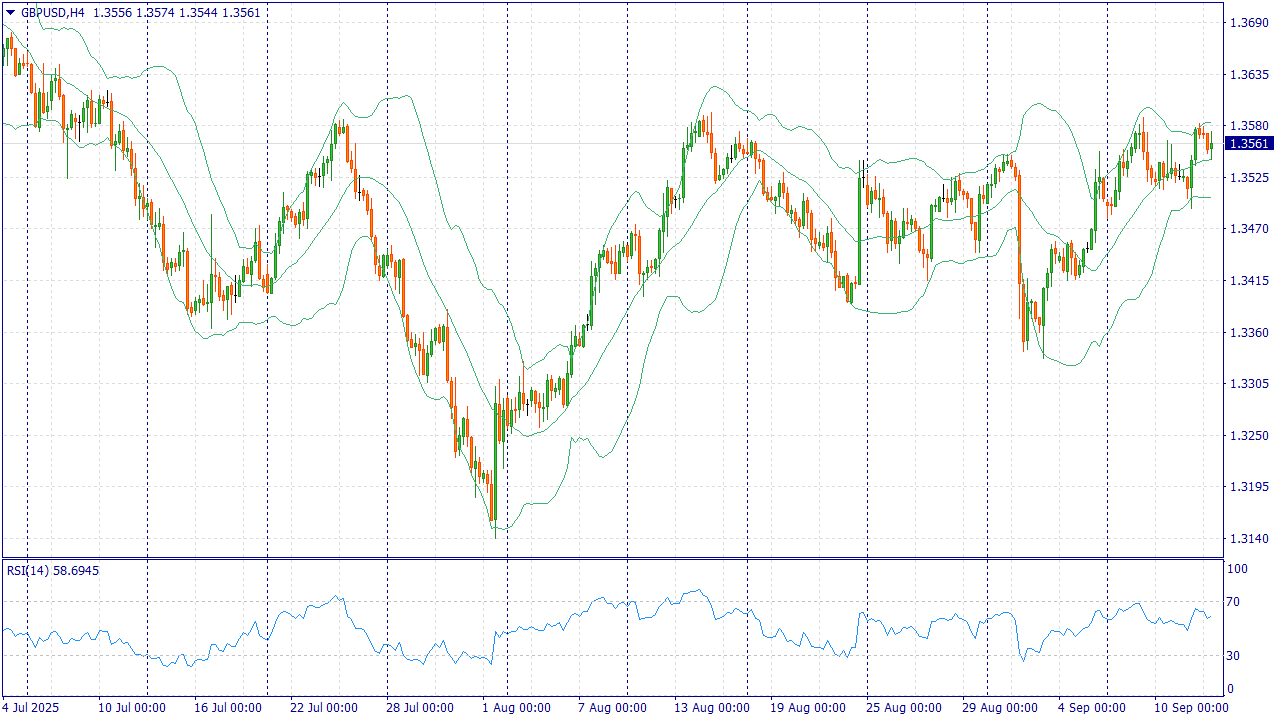Click the 1.3305 price axis label

tap(1249, 384)
